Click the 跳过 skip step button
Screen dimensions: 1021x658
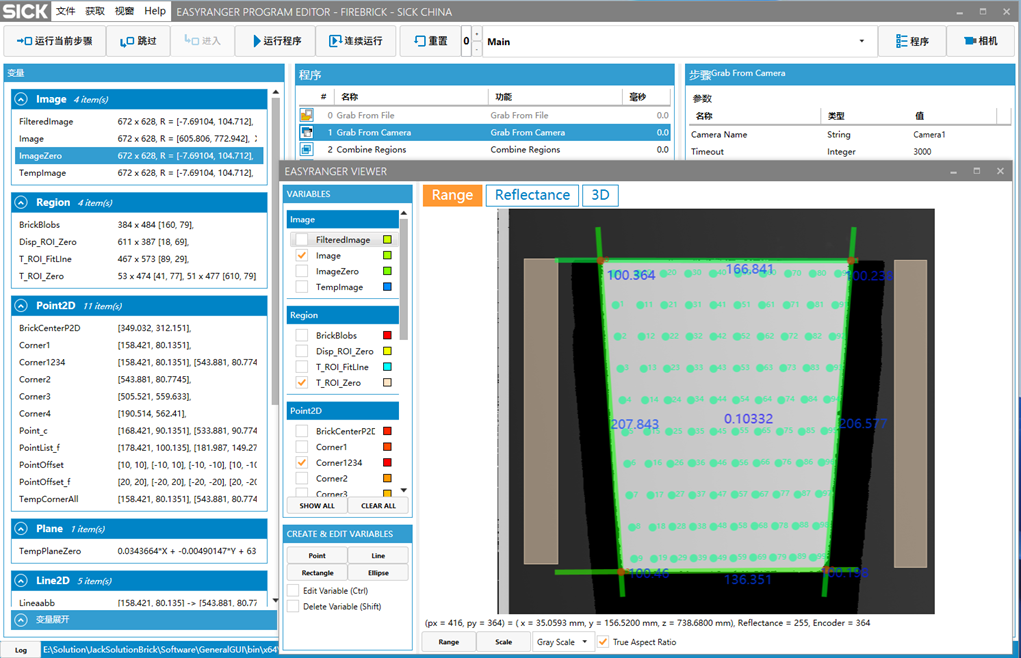click(x=138, y=41)
